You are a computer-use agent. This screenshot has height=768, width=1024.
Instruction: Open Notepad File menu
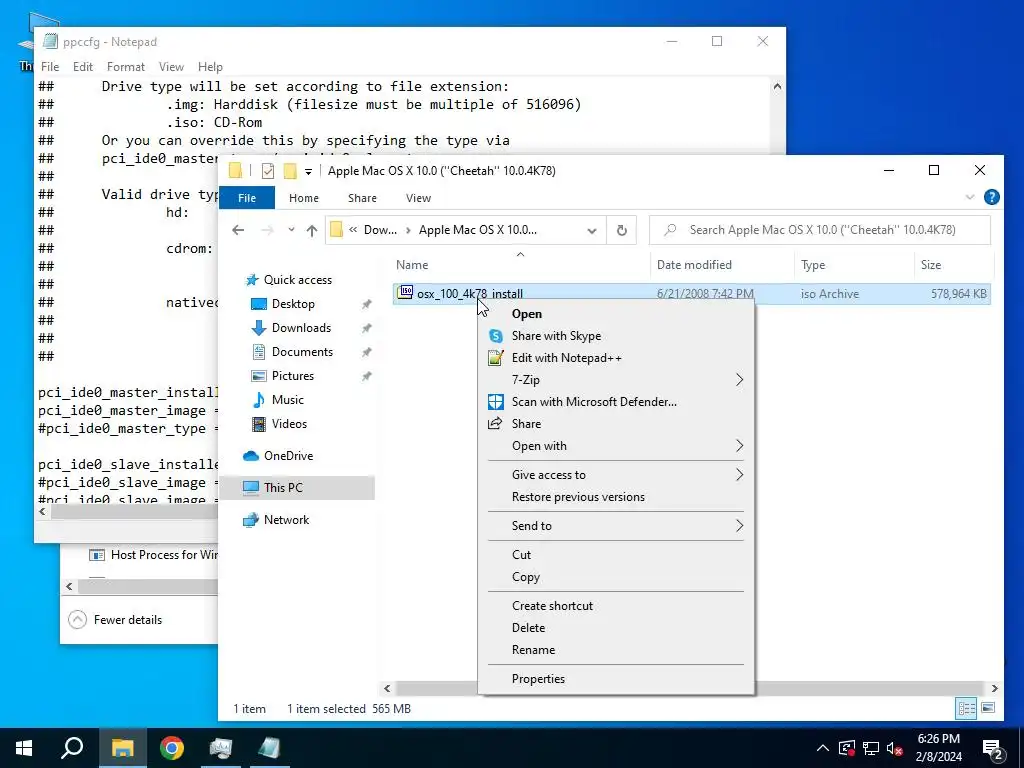50,67
